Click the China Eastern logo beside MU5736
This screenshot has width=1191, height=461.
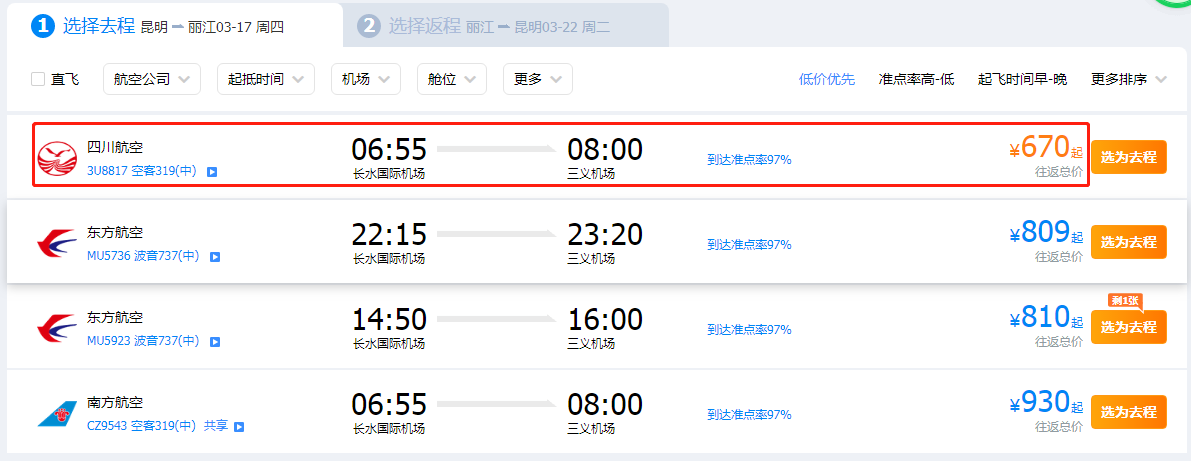[x=58, y=245]
